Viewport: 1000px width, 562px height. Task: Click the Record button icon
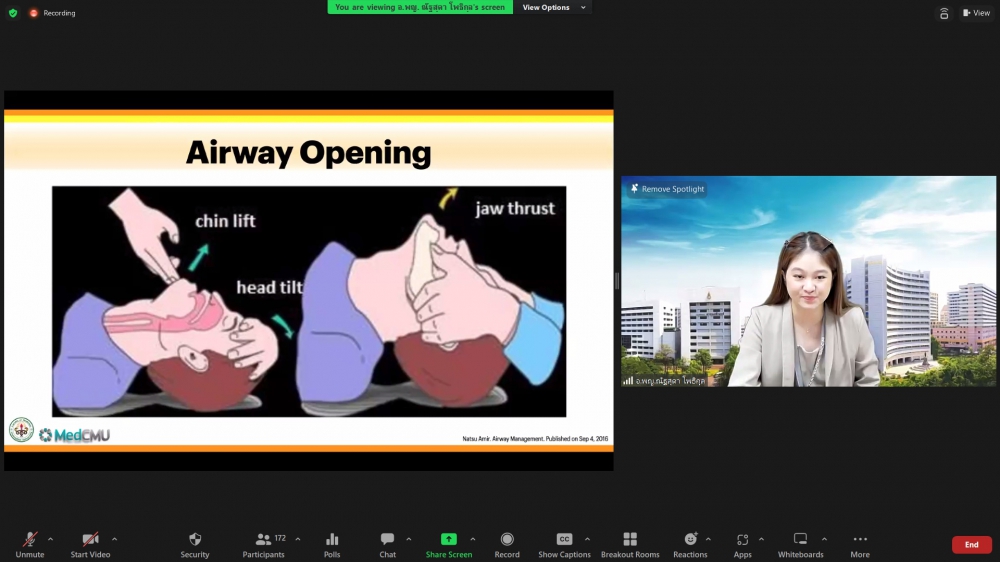click(x=507, y=540)
